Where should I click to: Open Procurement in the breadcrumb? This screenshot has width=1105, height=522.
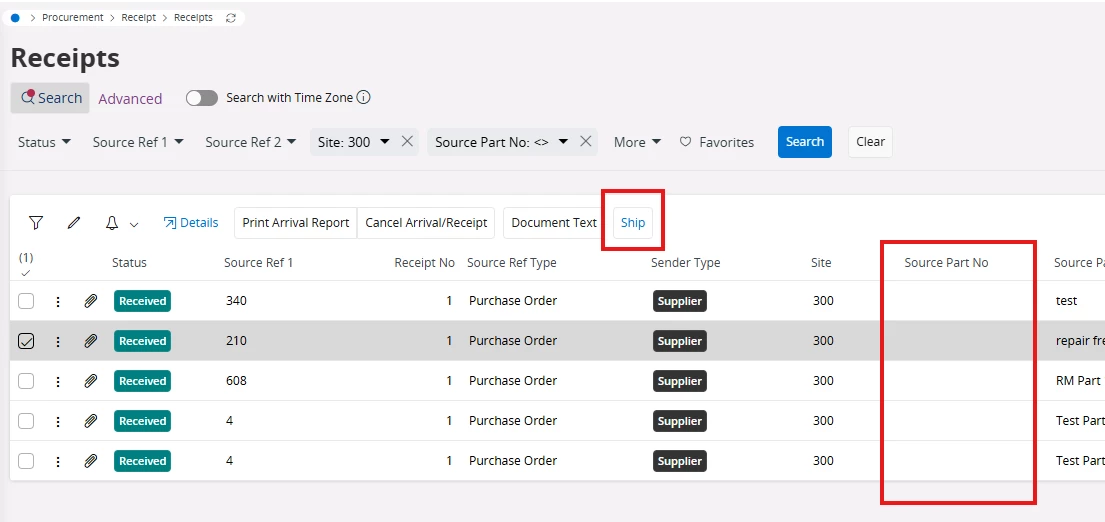click(73, 18)
